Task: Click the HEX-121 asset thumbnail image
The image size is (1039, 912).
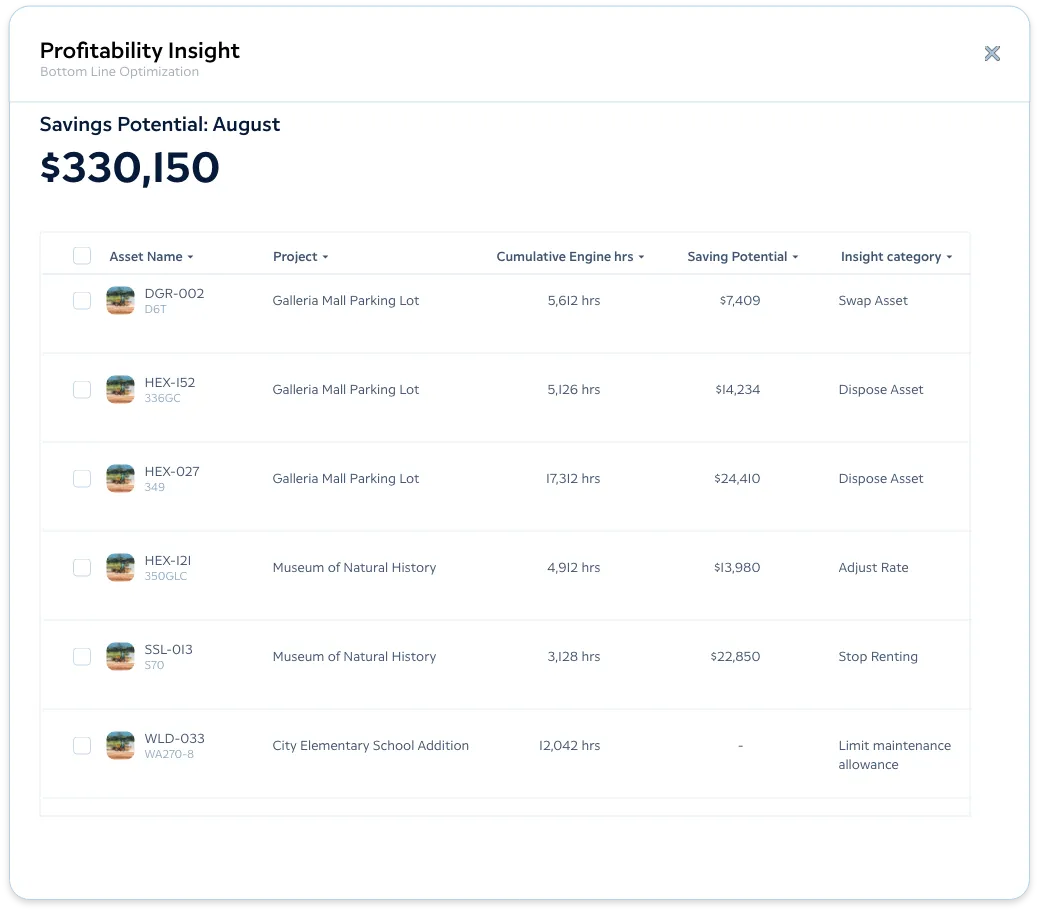Action: point(120,567)
